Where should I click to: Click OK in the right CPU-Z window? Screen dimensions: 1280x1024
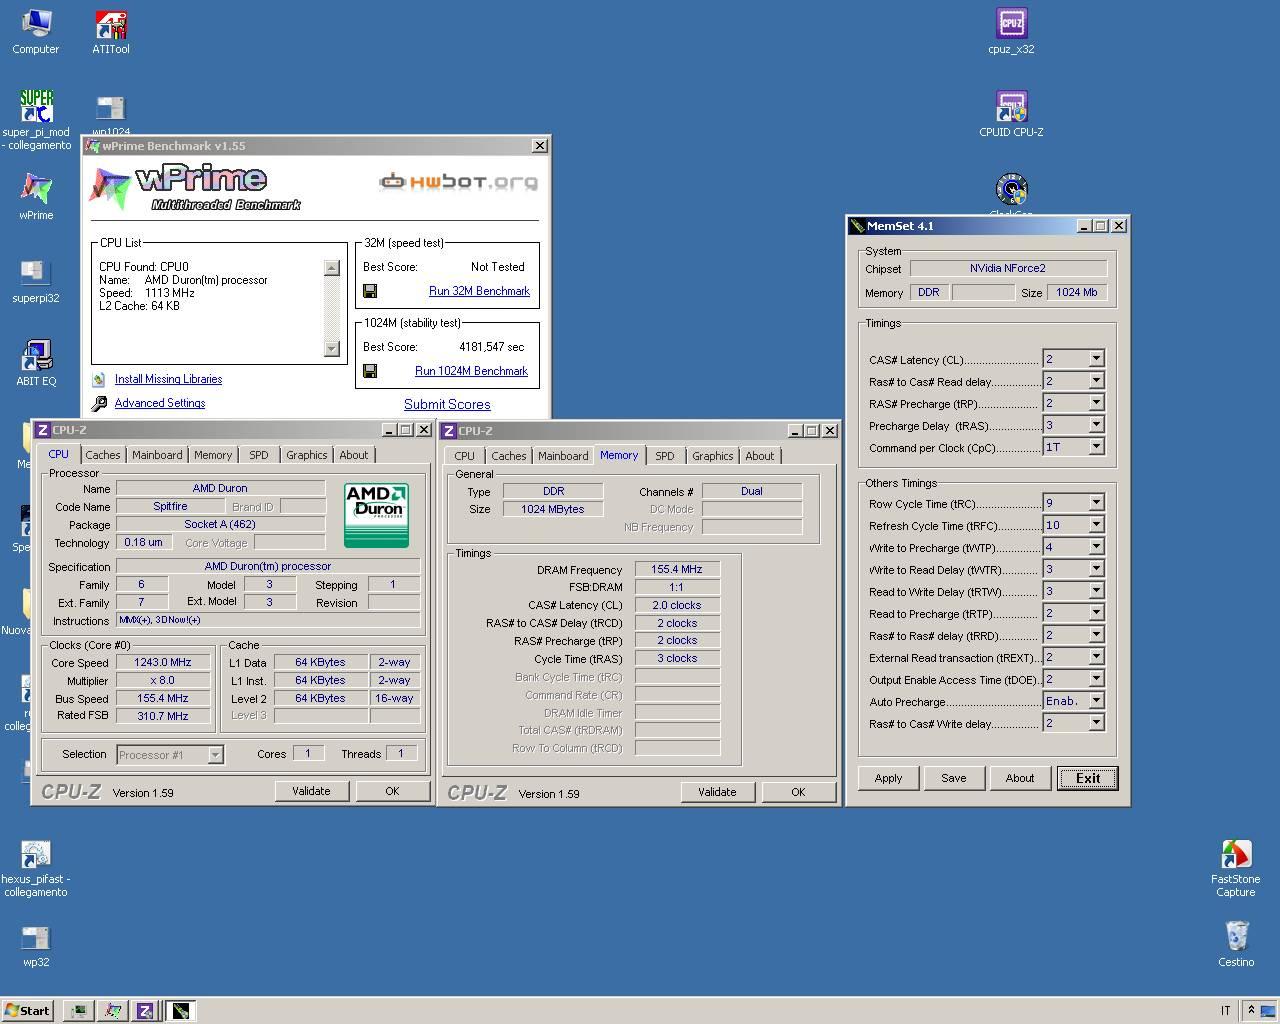tap(798, 792)
